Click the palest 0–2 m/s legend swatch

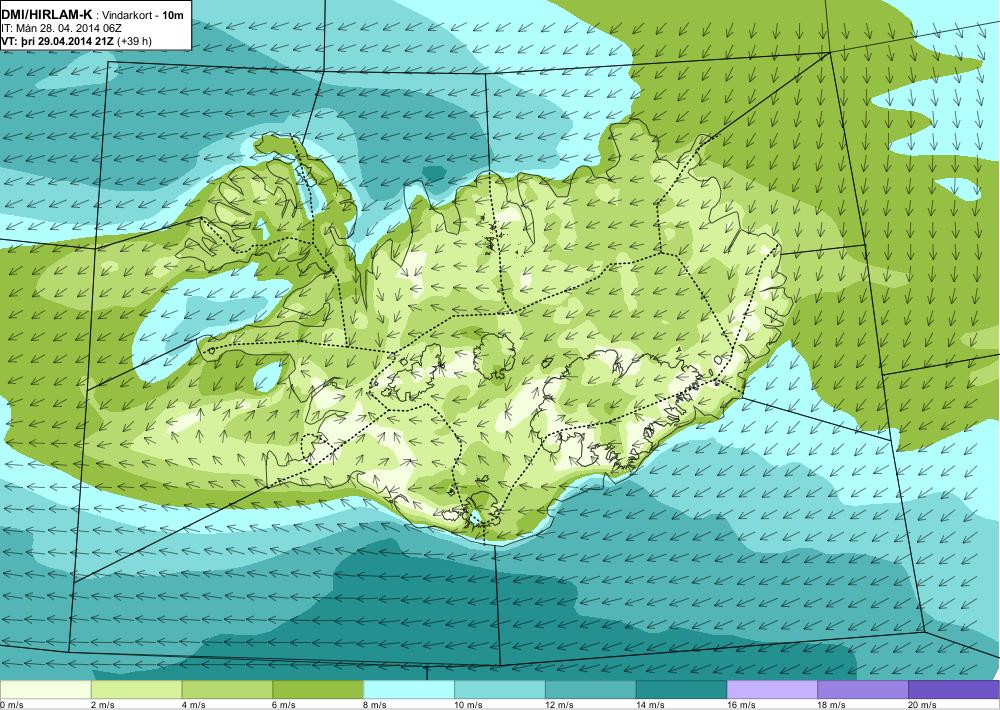[46, 690]
